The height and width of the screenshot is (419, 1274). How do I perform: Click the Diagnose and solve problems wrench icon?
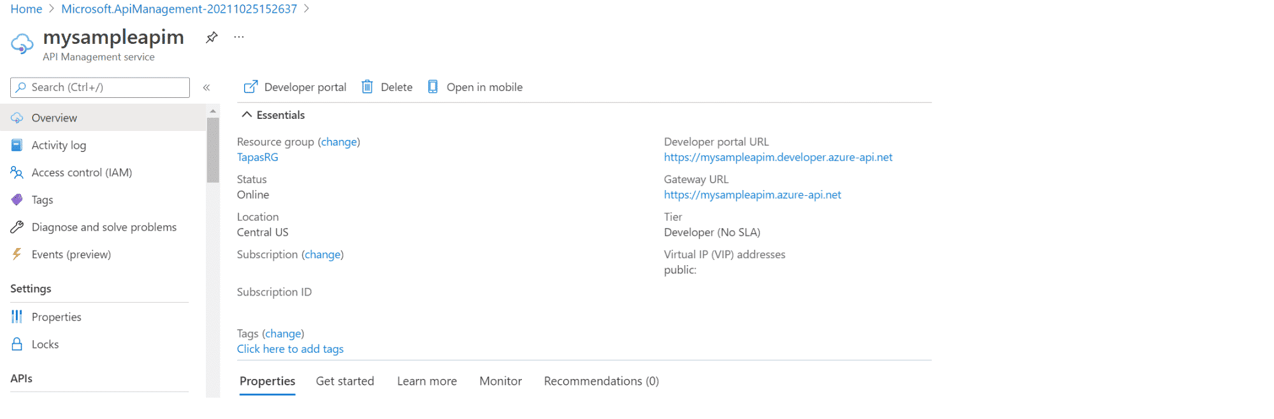coord(17,227)
